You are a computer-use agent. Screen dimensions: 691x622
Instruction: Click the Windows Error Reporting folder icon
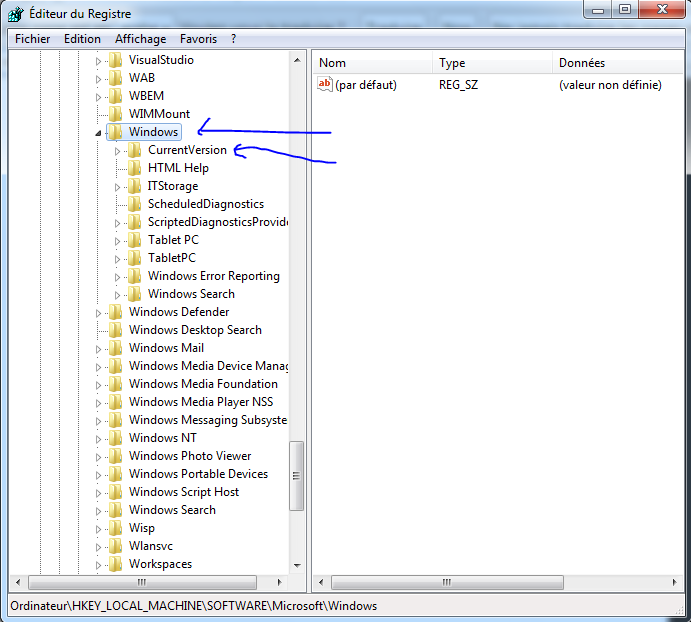pyautogui.click(x=134, y=276)
